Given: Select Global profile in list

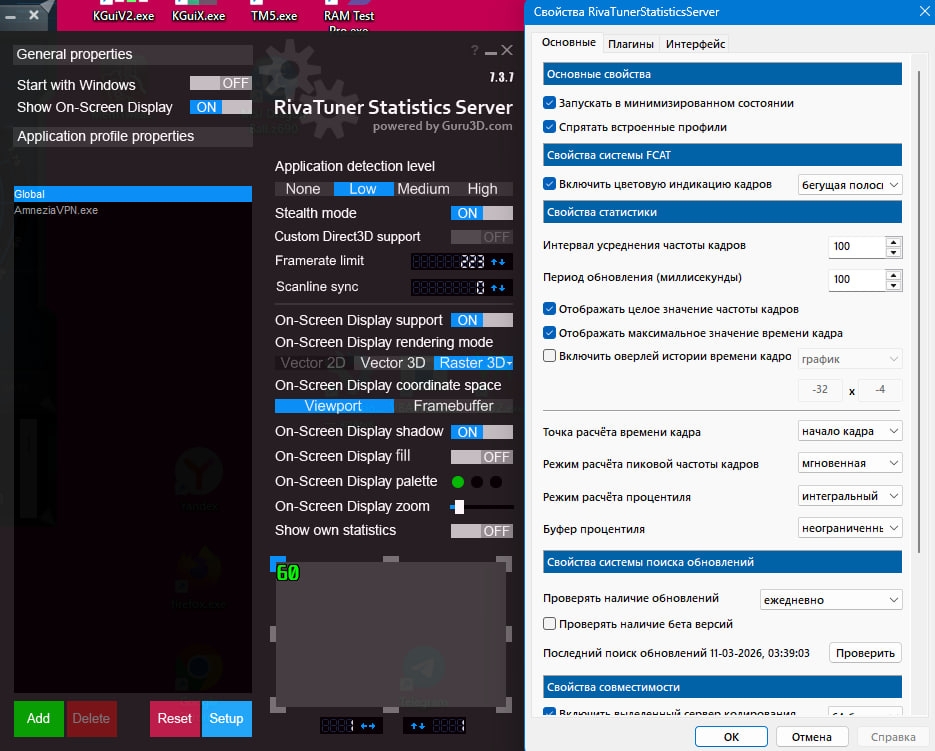Looking at the screenshot, I should click(x=132, y=194).
